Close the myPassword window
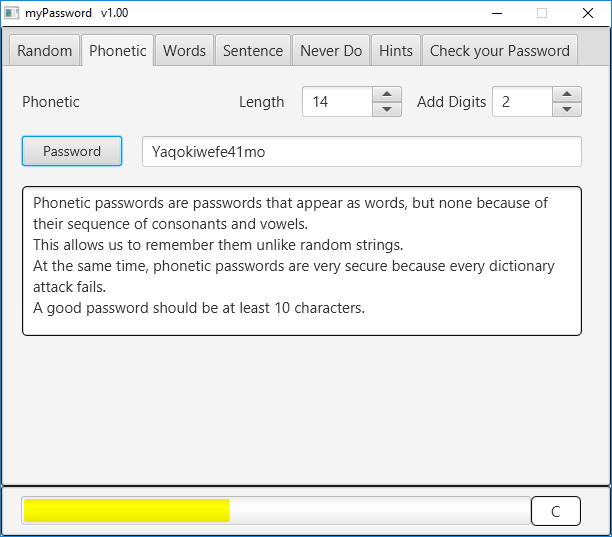Screen dimensions: 612x537 (x=588, y=13)
